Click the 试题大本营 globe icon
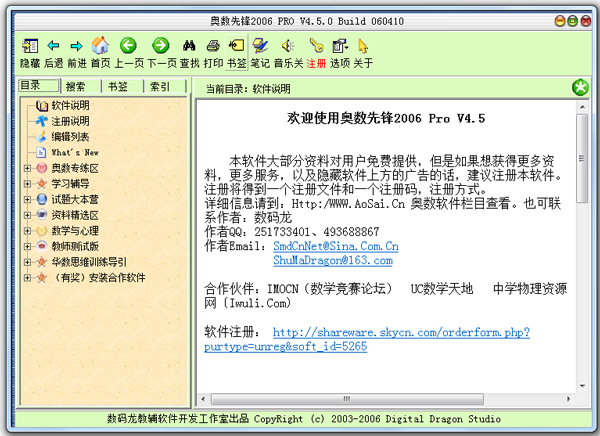Screen dimensions: 600x436 [42, 199]
